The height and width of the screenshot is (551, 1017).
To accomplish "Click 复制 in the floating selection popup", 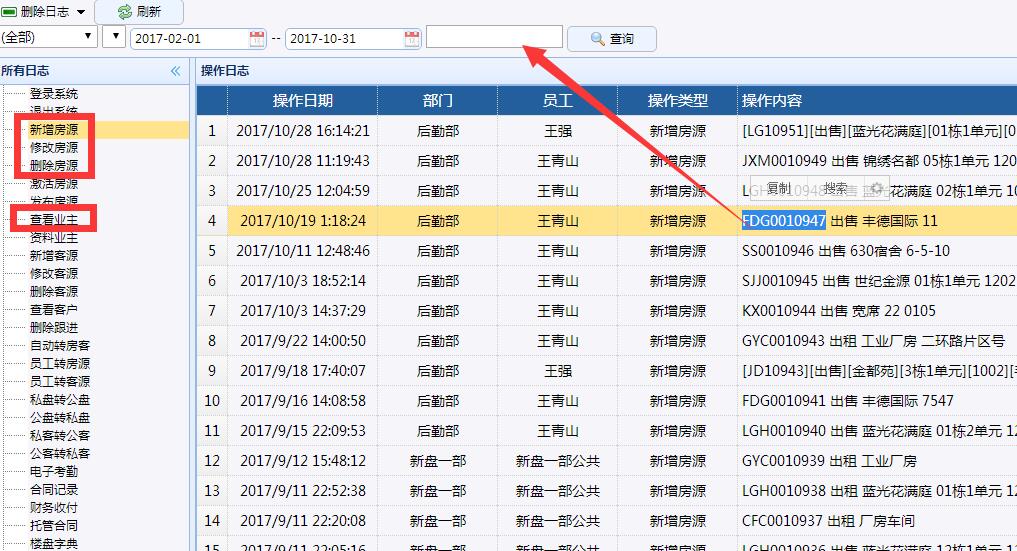I will pos(778,188).
